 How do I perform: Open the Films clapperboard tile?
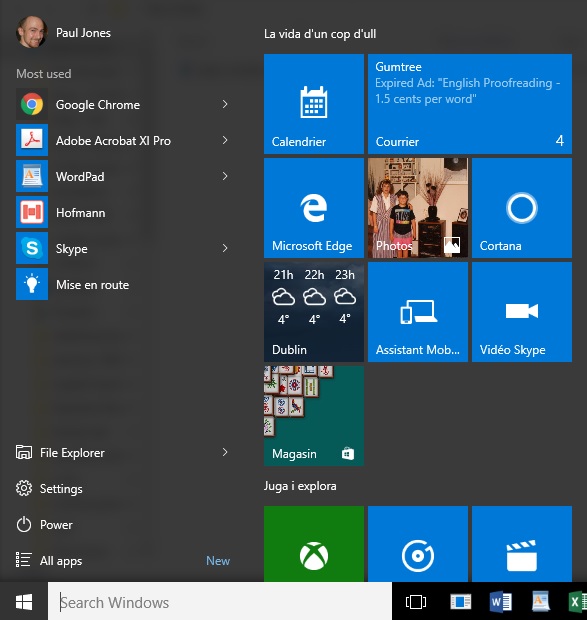pyautogui.click(x=522, y=544)
